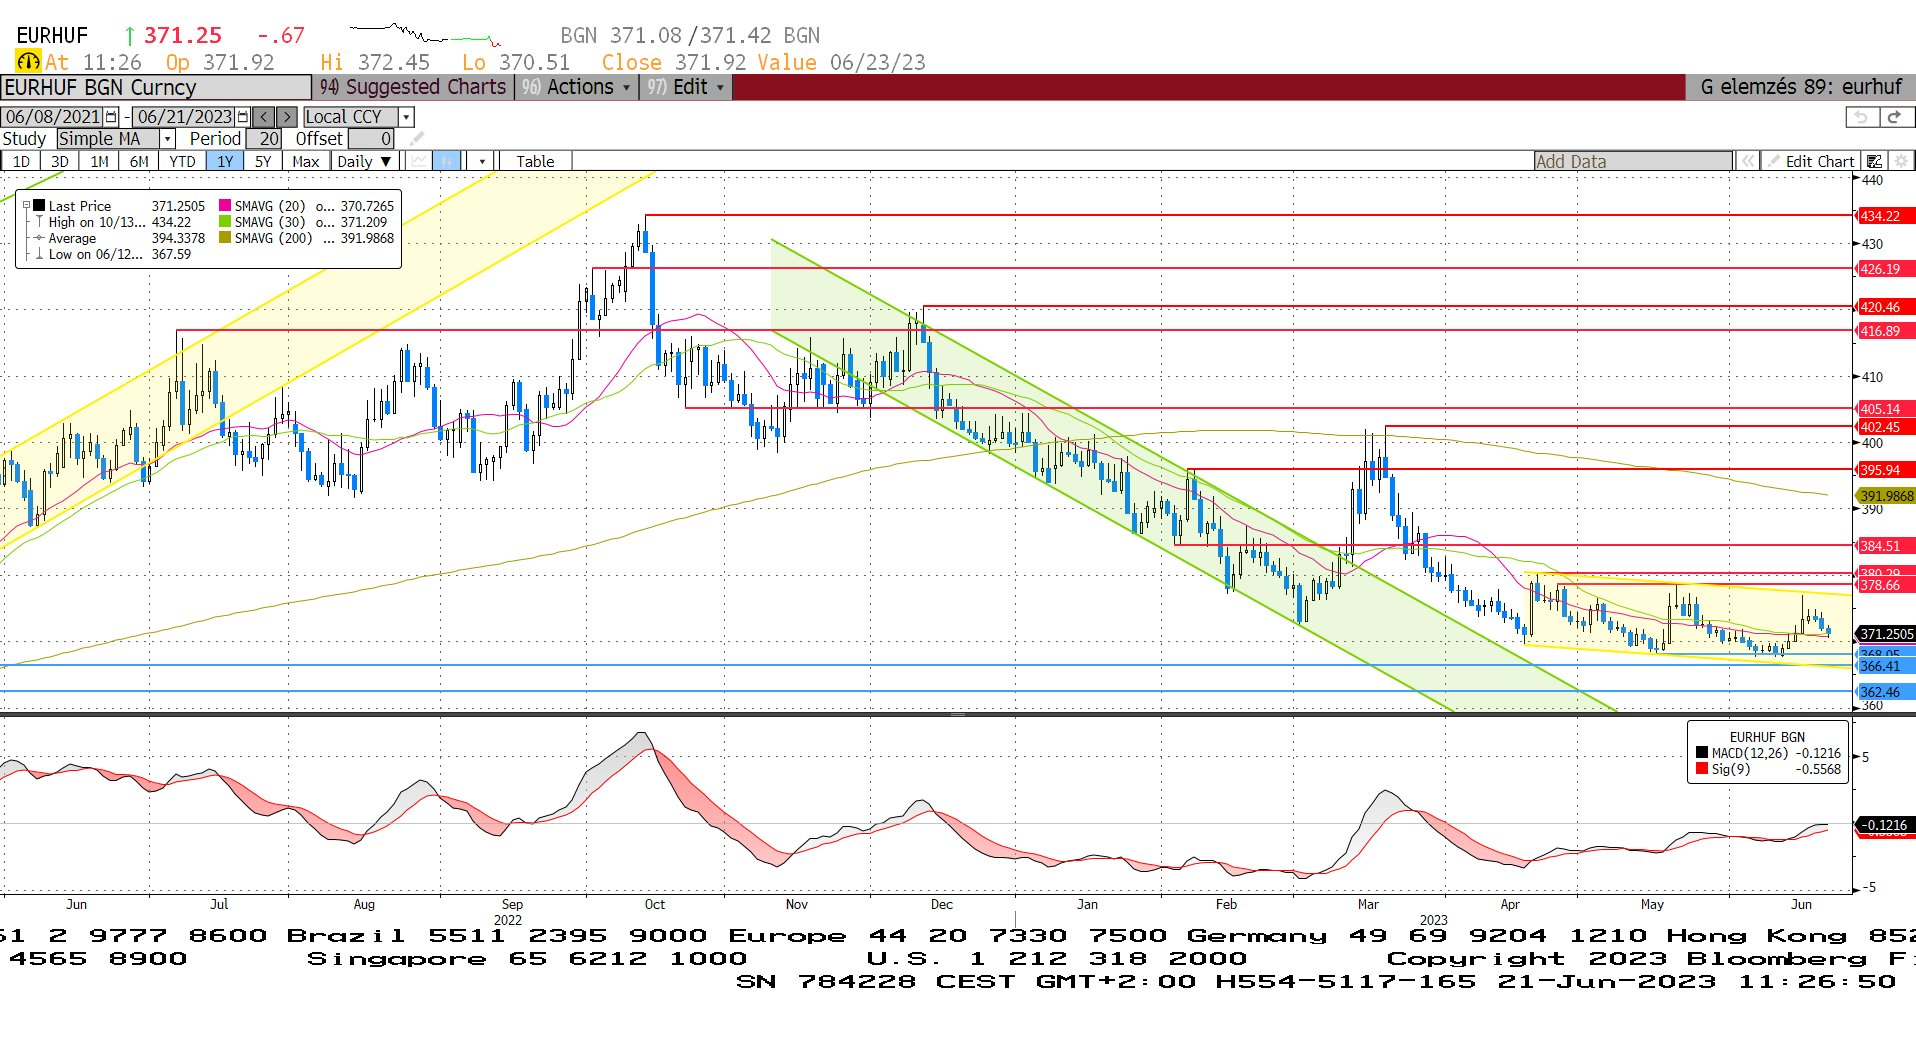Open the chart style dropdown arrow
Image resolution: width=1916 pixels, height=1037 pixels.
[x=482, y=161]
